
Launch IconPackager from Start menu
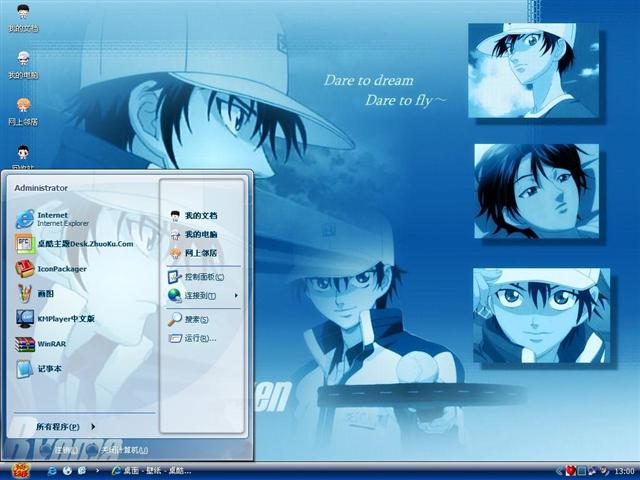tap(51, 269)
